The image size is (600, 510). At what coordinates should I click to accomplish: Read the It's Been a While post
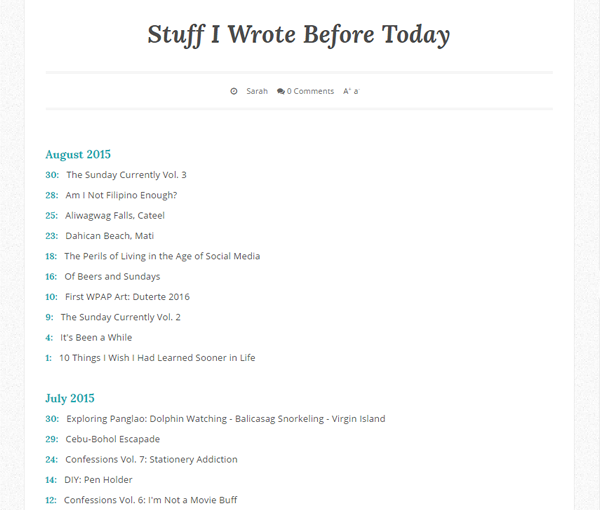pyautogui.click(x=96, y=337)
